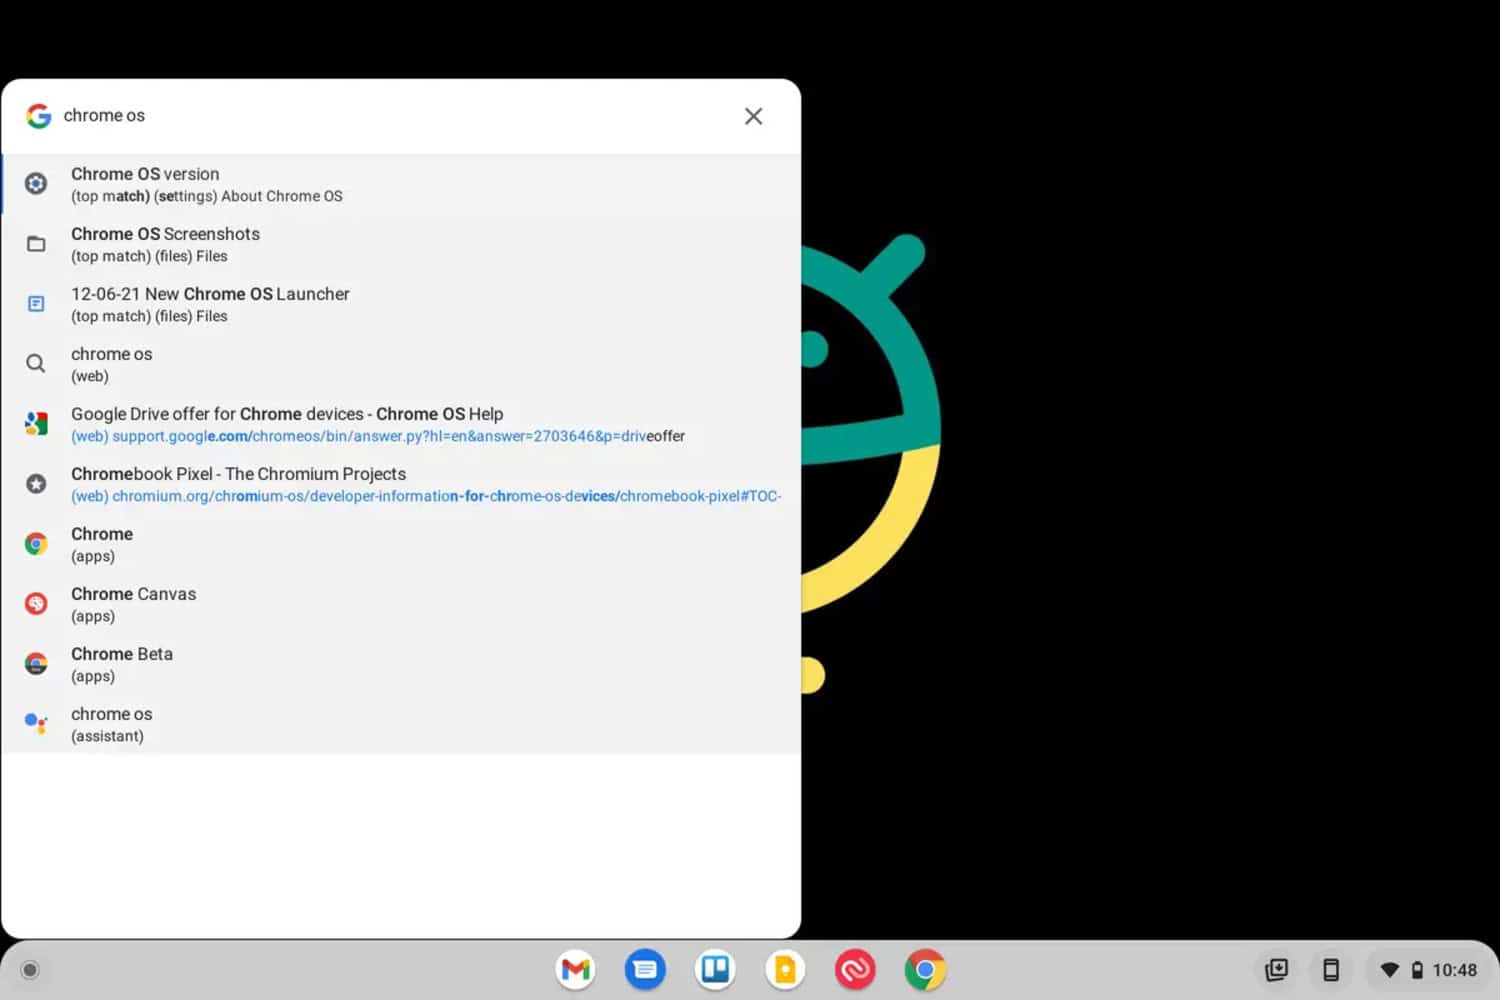Image resolution: width=1500 pixels, height=1000 pixels.
Task: Click the Chrome Beta app icon
Action: (x=36, y=664)
